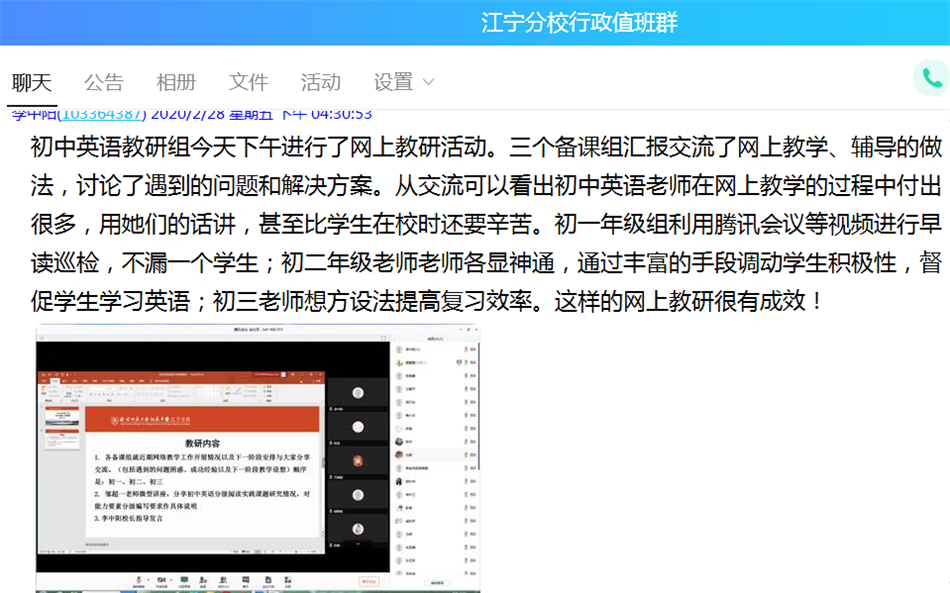
Task: Go to the 文件 tab
Action: coord(248,82)
